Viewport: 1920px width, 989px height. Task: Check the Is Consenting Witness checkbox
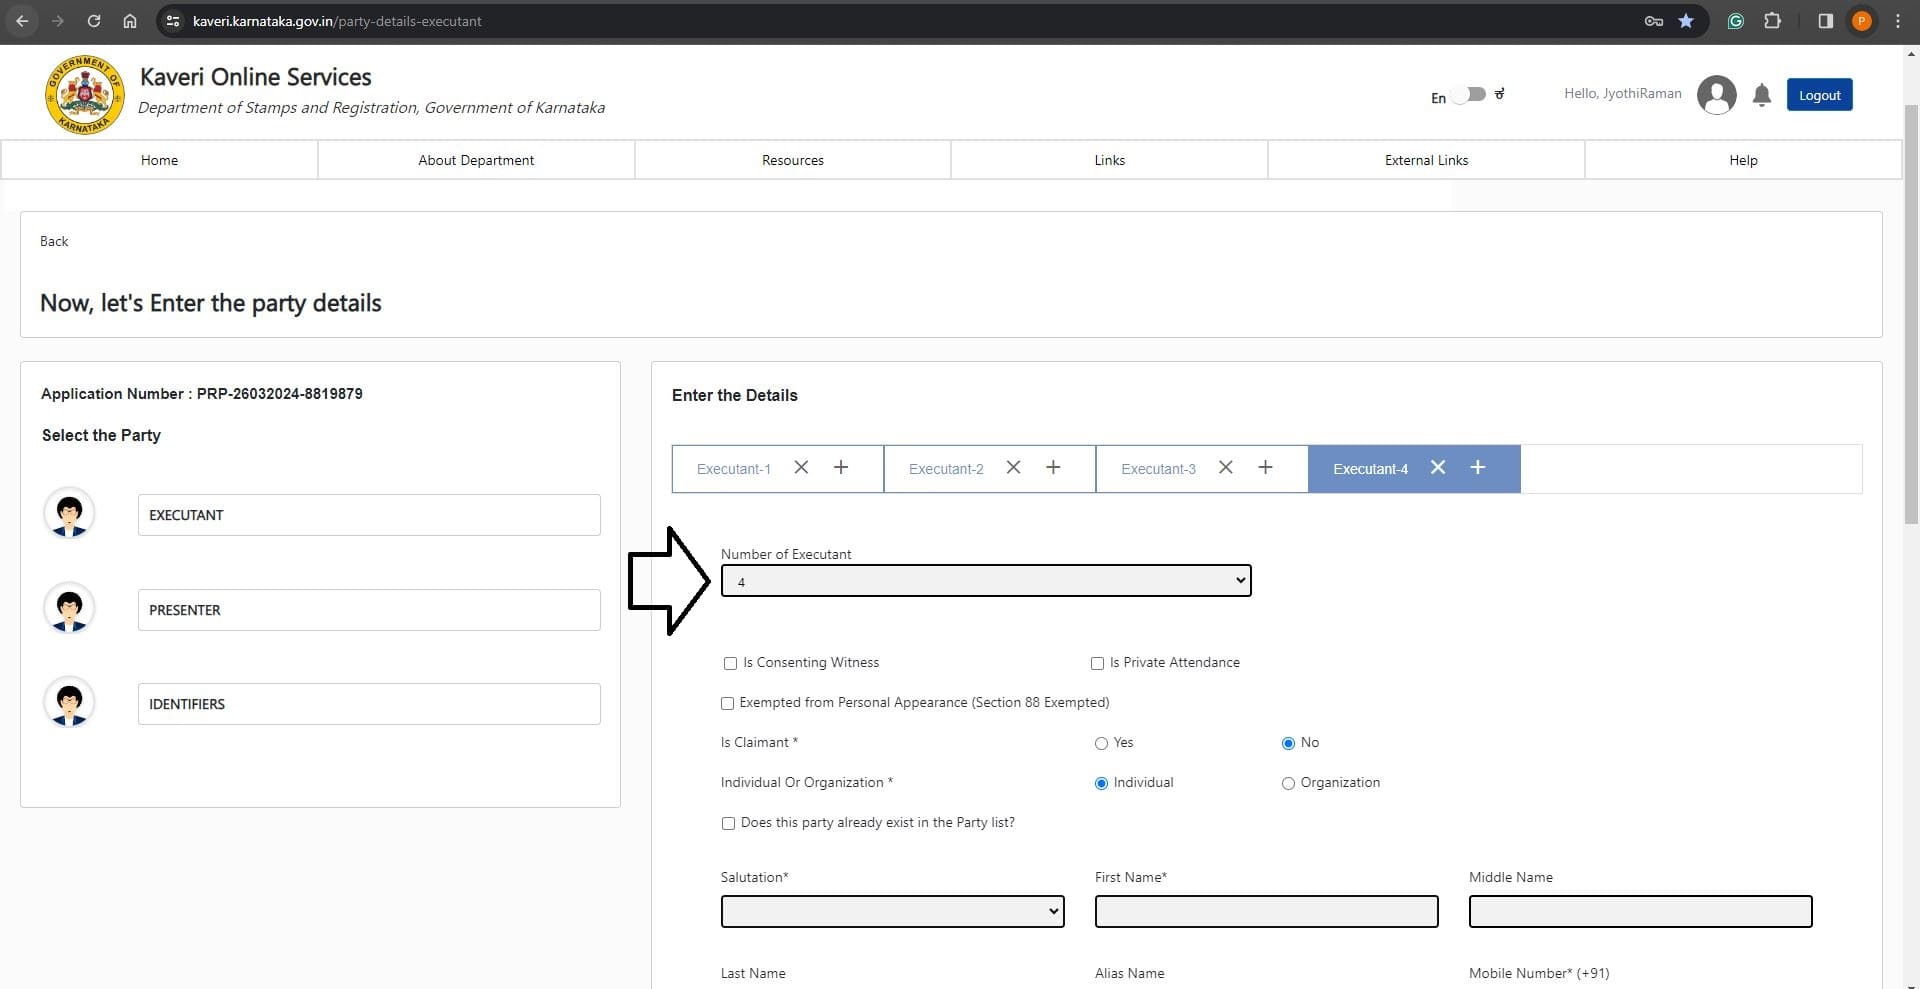pyautogui.click(x=730, y=663)
